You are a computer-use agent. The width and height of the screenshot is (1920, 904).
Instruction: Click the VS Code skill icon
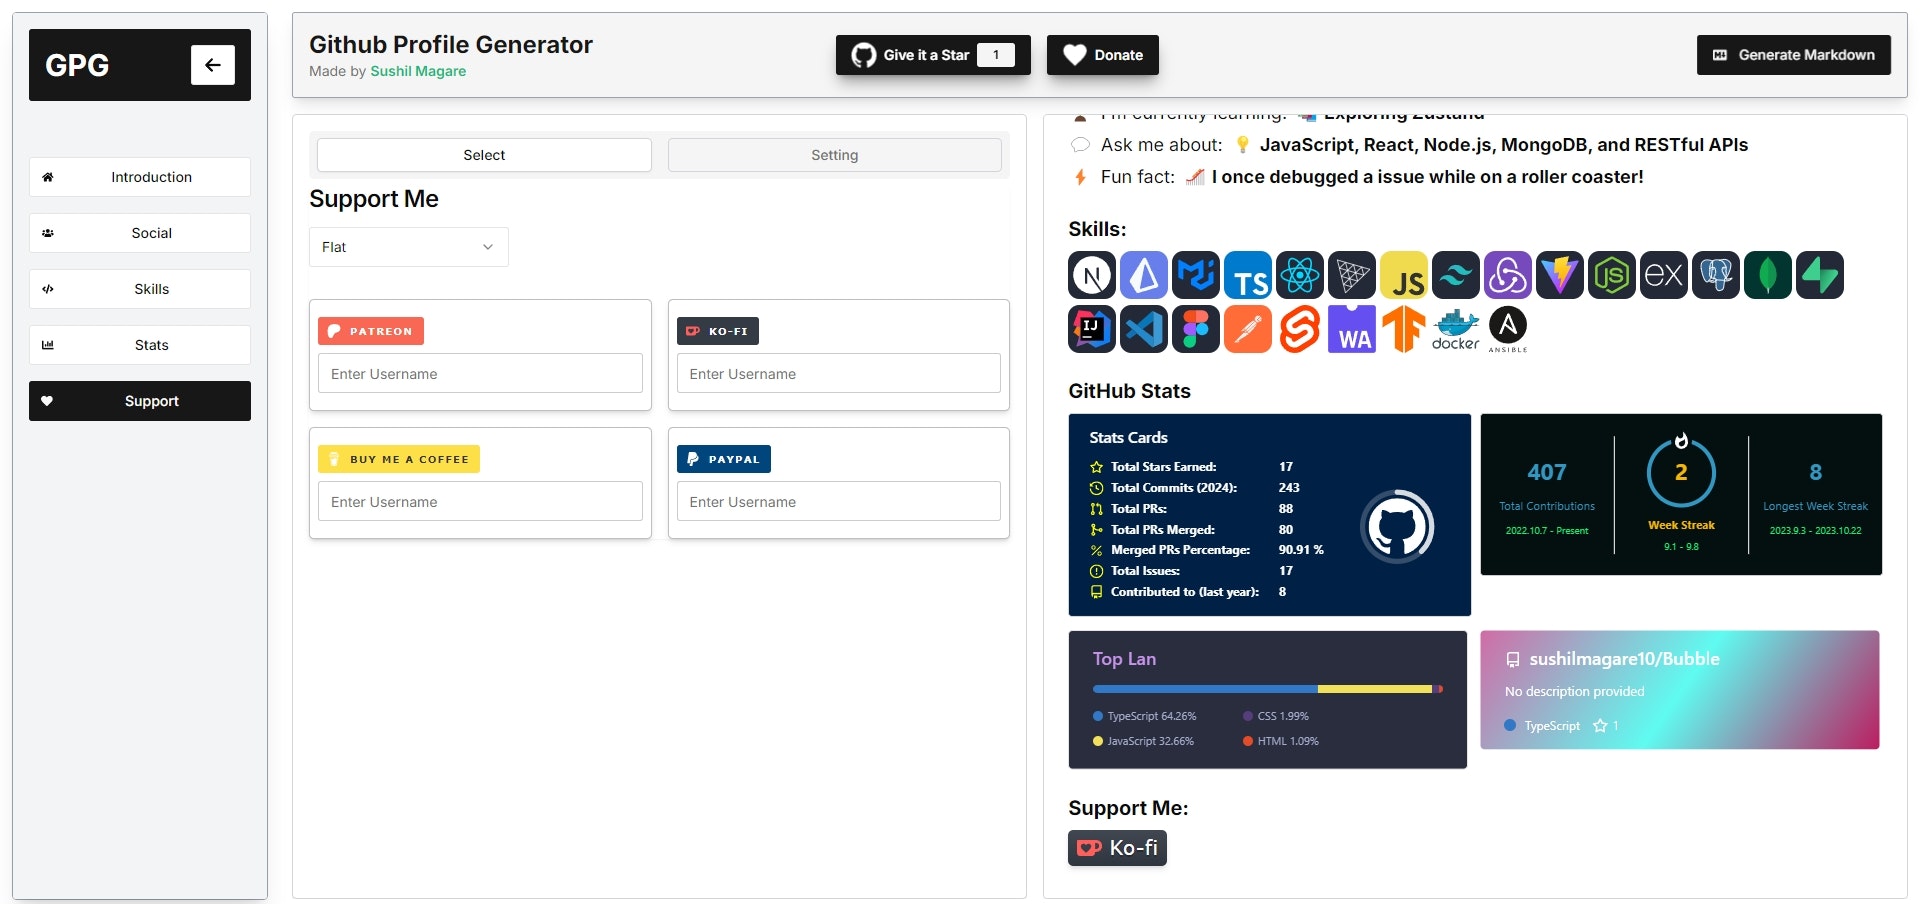pos(1144,329)
